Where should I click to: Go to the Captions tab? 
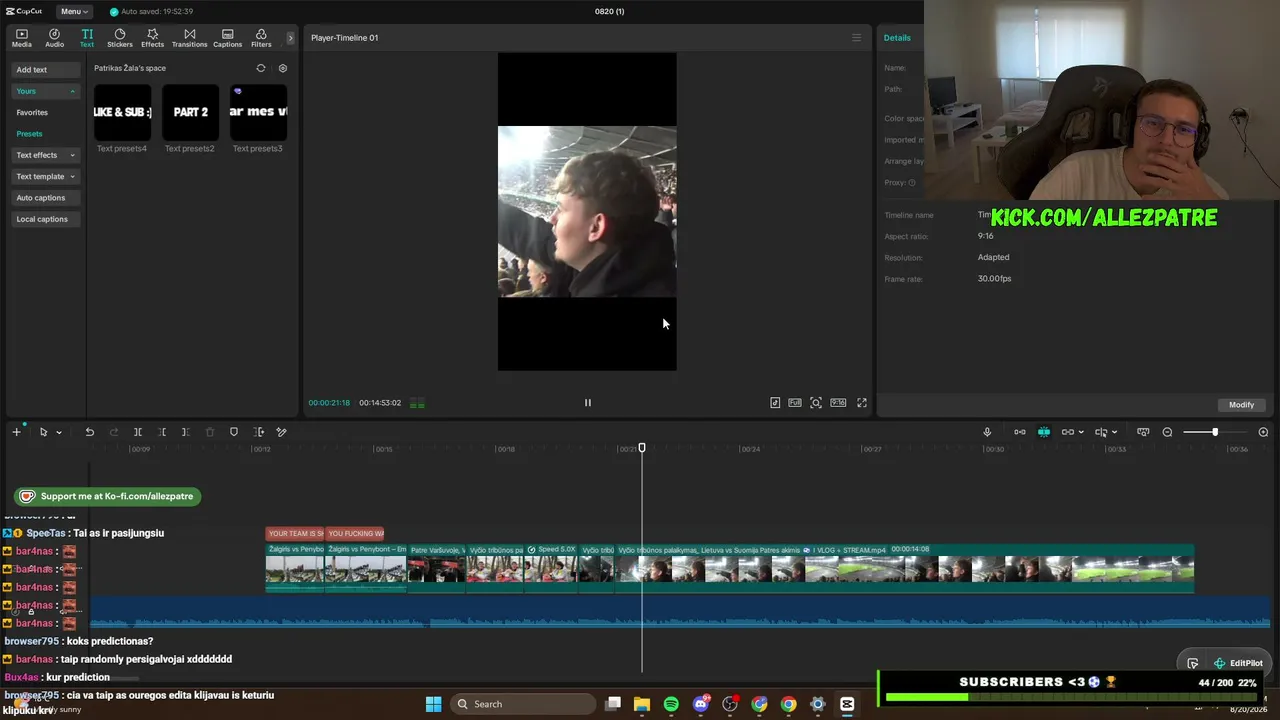click(227, 38)
